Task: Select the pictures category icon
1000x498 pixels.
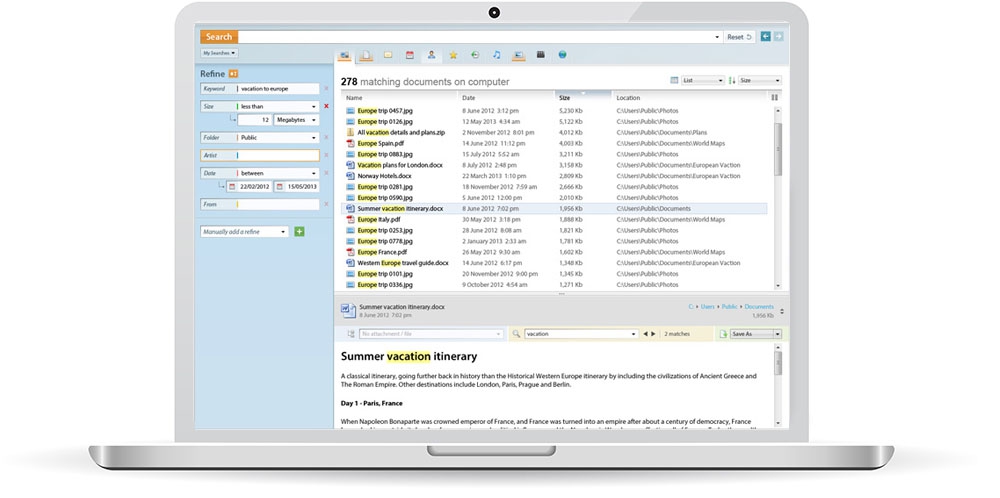Action: point(518,55)
